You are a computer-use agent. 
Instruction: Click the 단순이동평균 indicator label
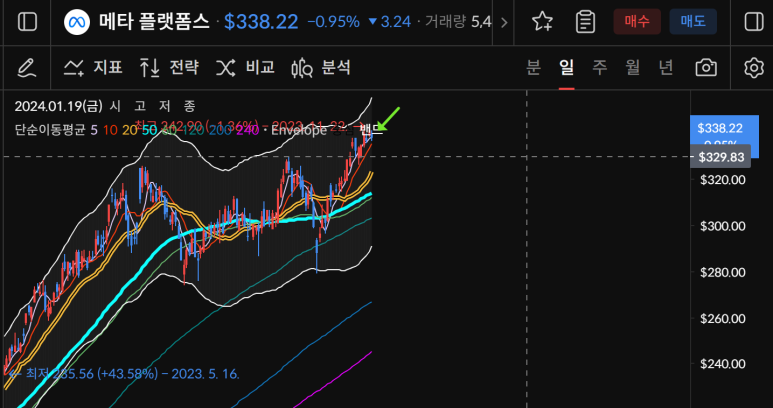50,130
